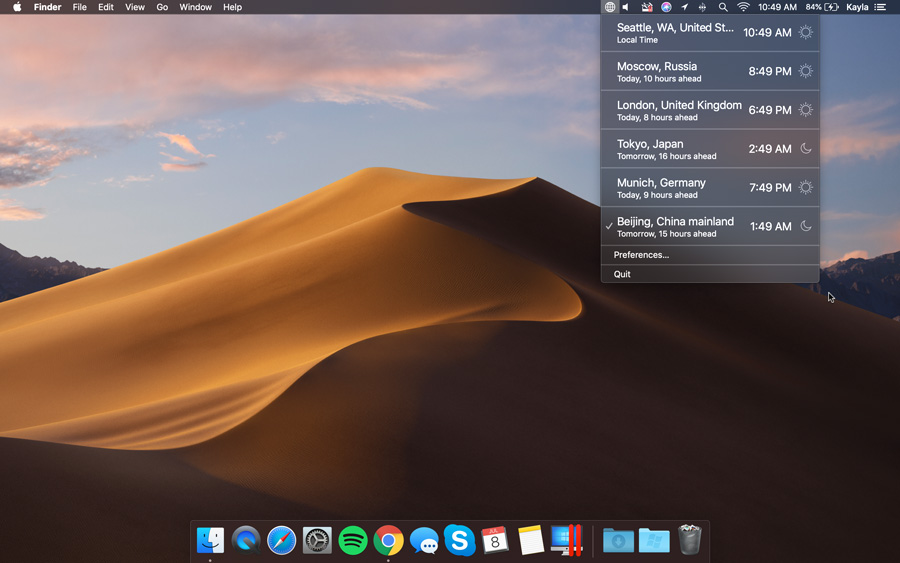The height and width of the screenshot is (563, 900).
Task: Open the volume control menu
Action: coord(627,7)
